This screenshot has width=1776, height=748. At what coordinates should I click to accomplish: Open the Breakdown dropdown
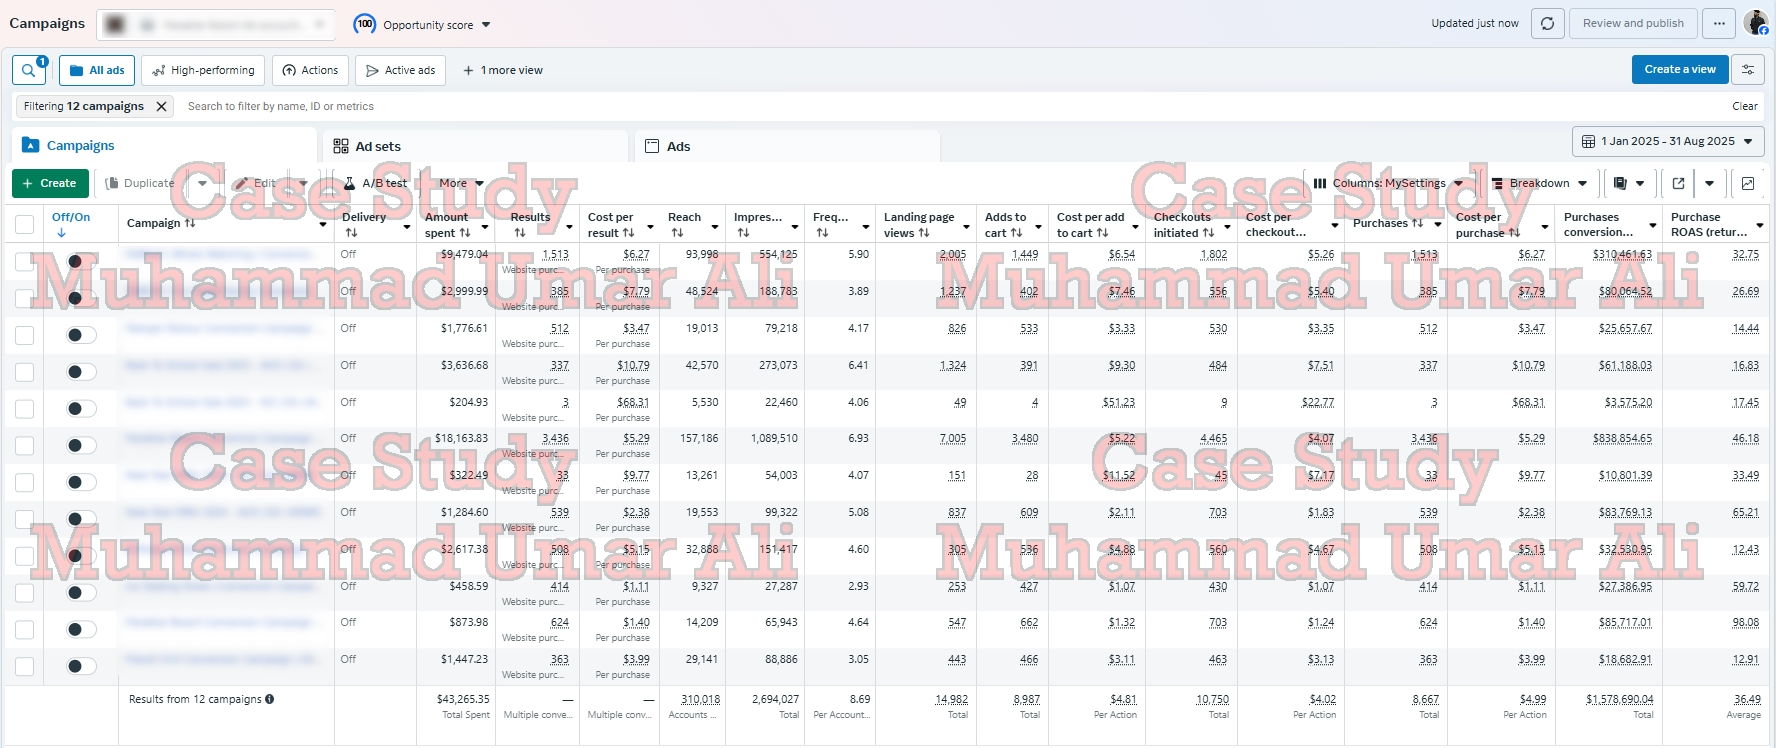click(x=1539, y=183)
